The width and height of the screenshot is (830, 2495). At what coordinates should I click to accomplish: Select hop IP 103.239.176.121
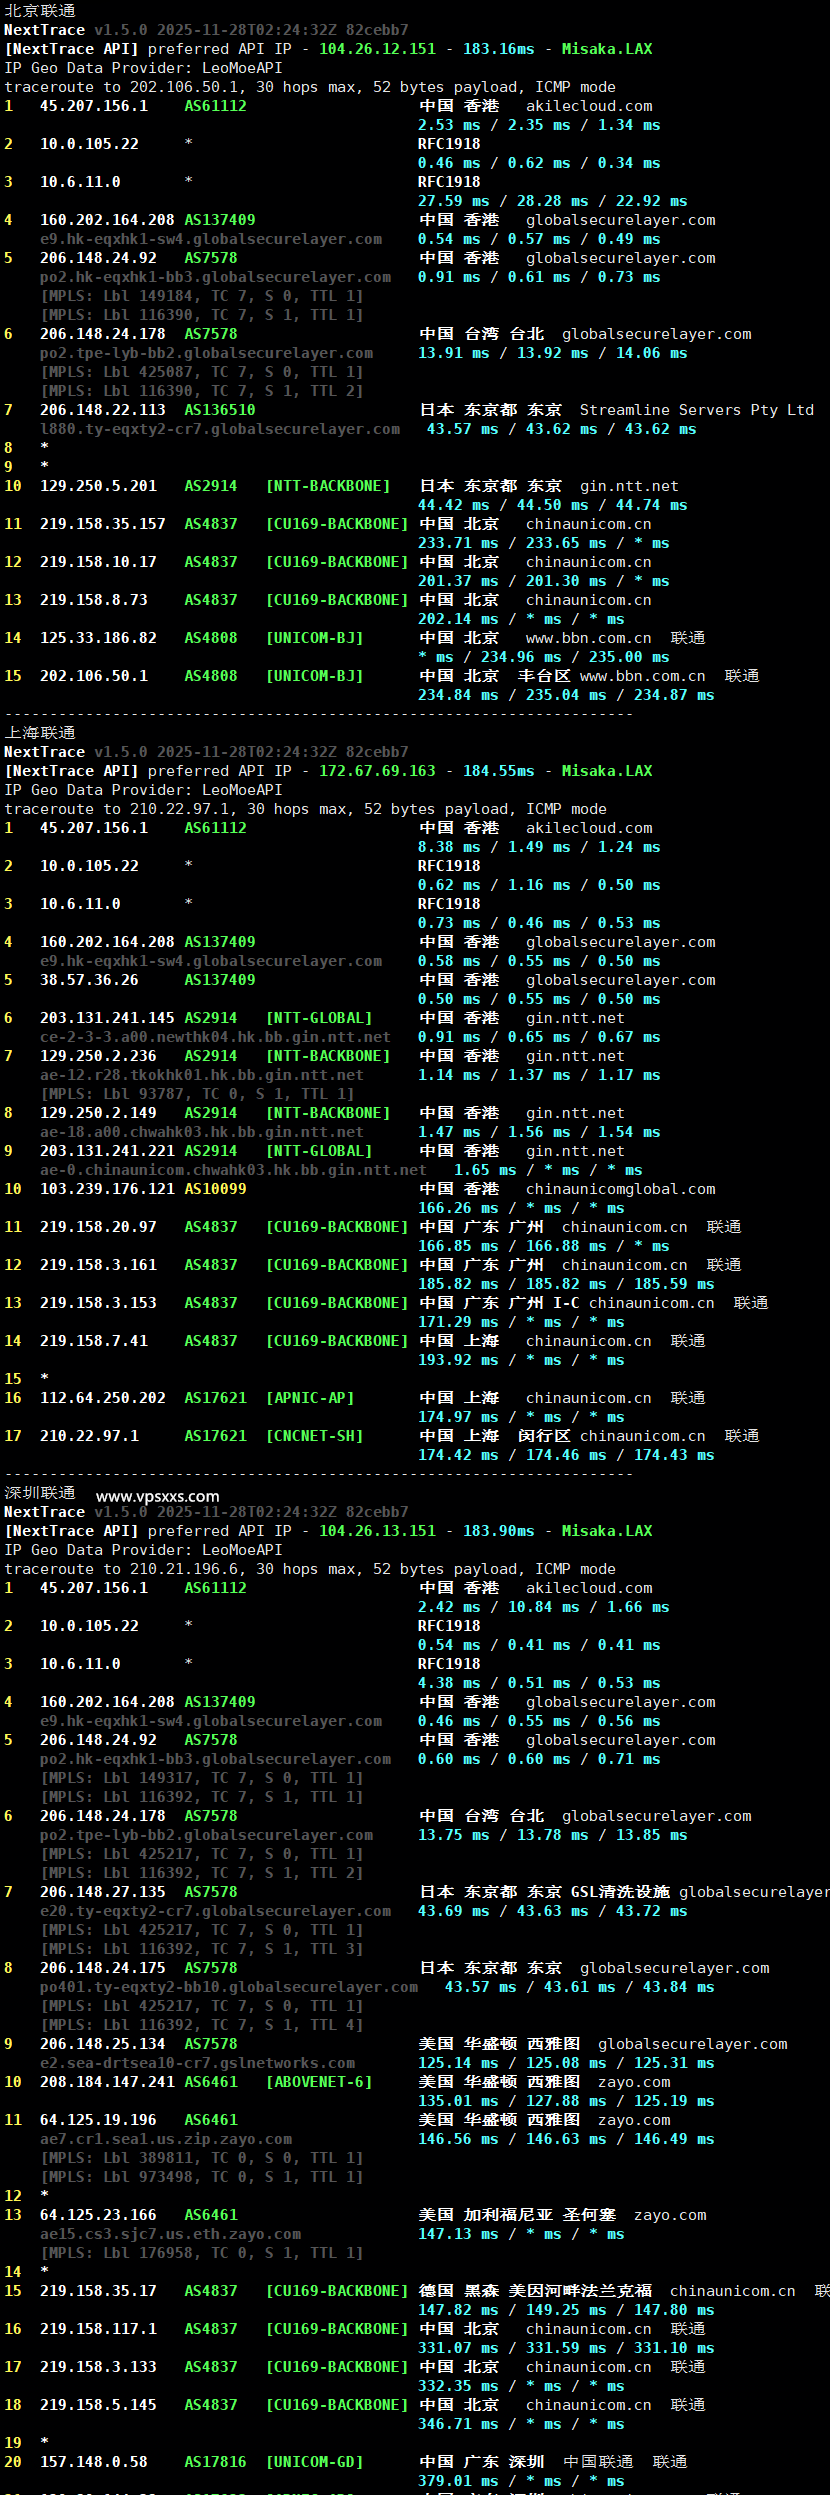[x=107, y=1189]
